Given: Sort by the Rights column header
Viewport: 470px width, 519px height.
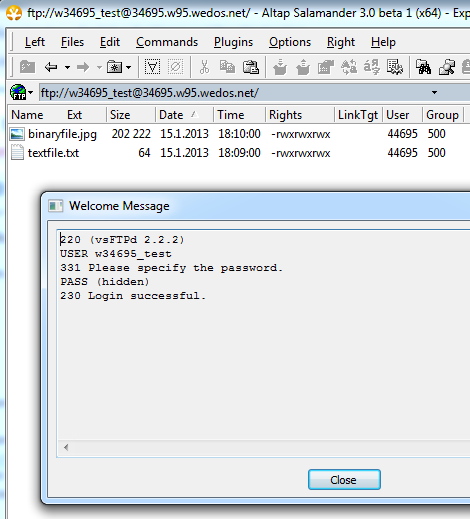Looking at the screenshot, I should click(x=300, y=115).
